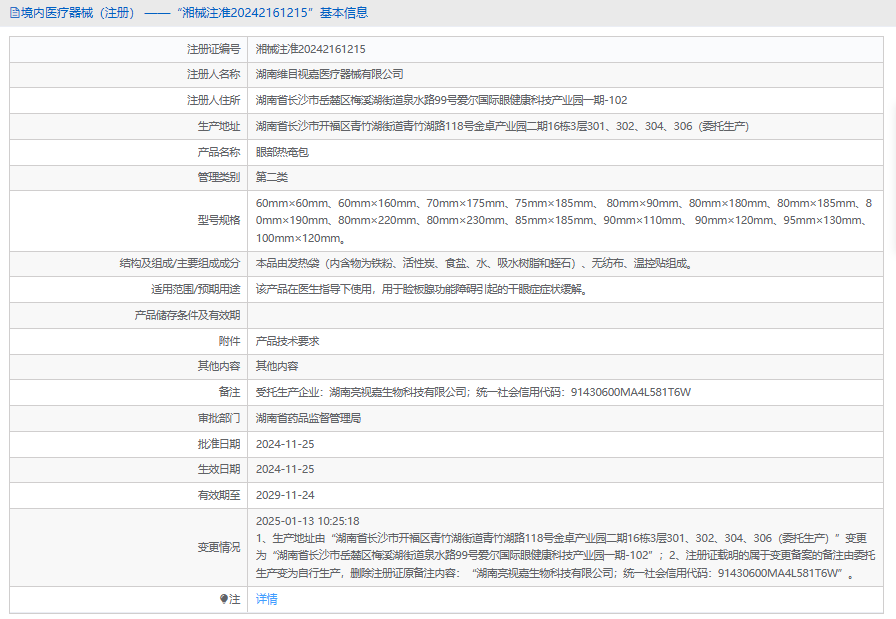Click the 产品储存条件及有效期 label
The height and width of the screenshot is (619, 896).
coord(187,315)
